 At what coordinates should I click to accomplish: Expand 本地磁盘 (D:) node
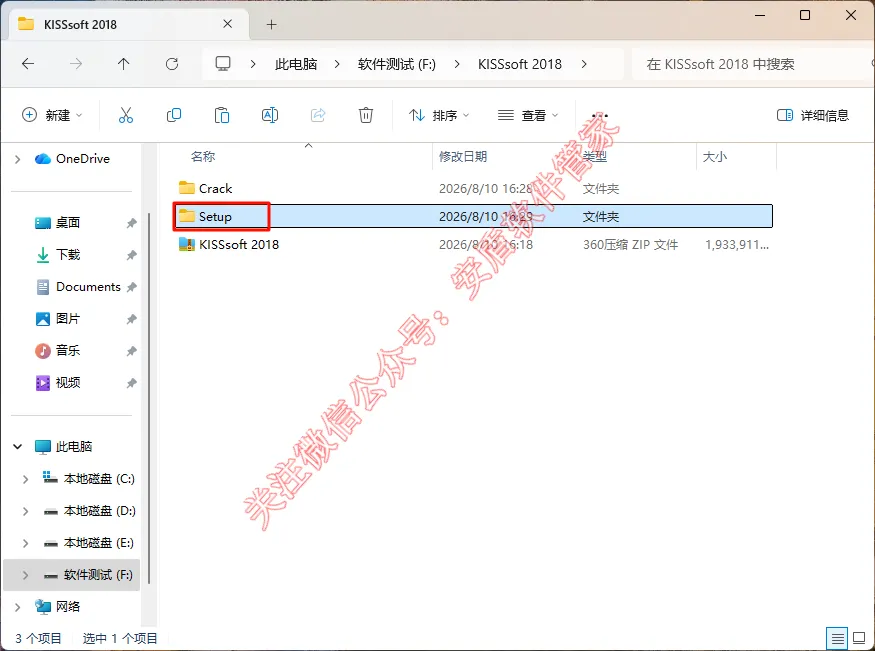click(26, 511)
